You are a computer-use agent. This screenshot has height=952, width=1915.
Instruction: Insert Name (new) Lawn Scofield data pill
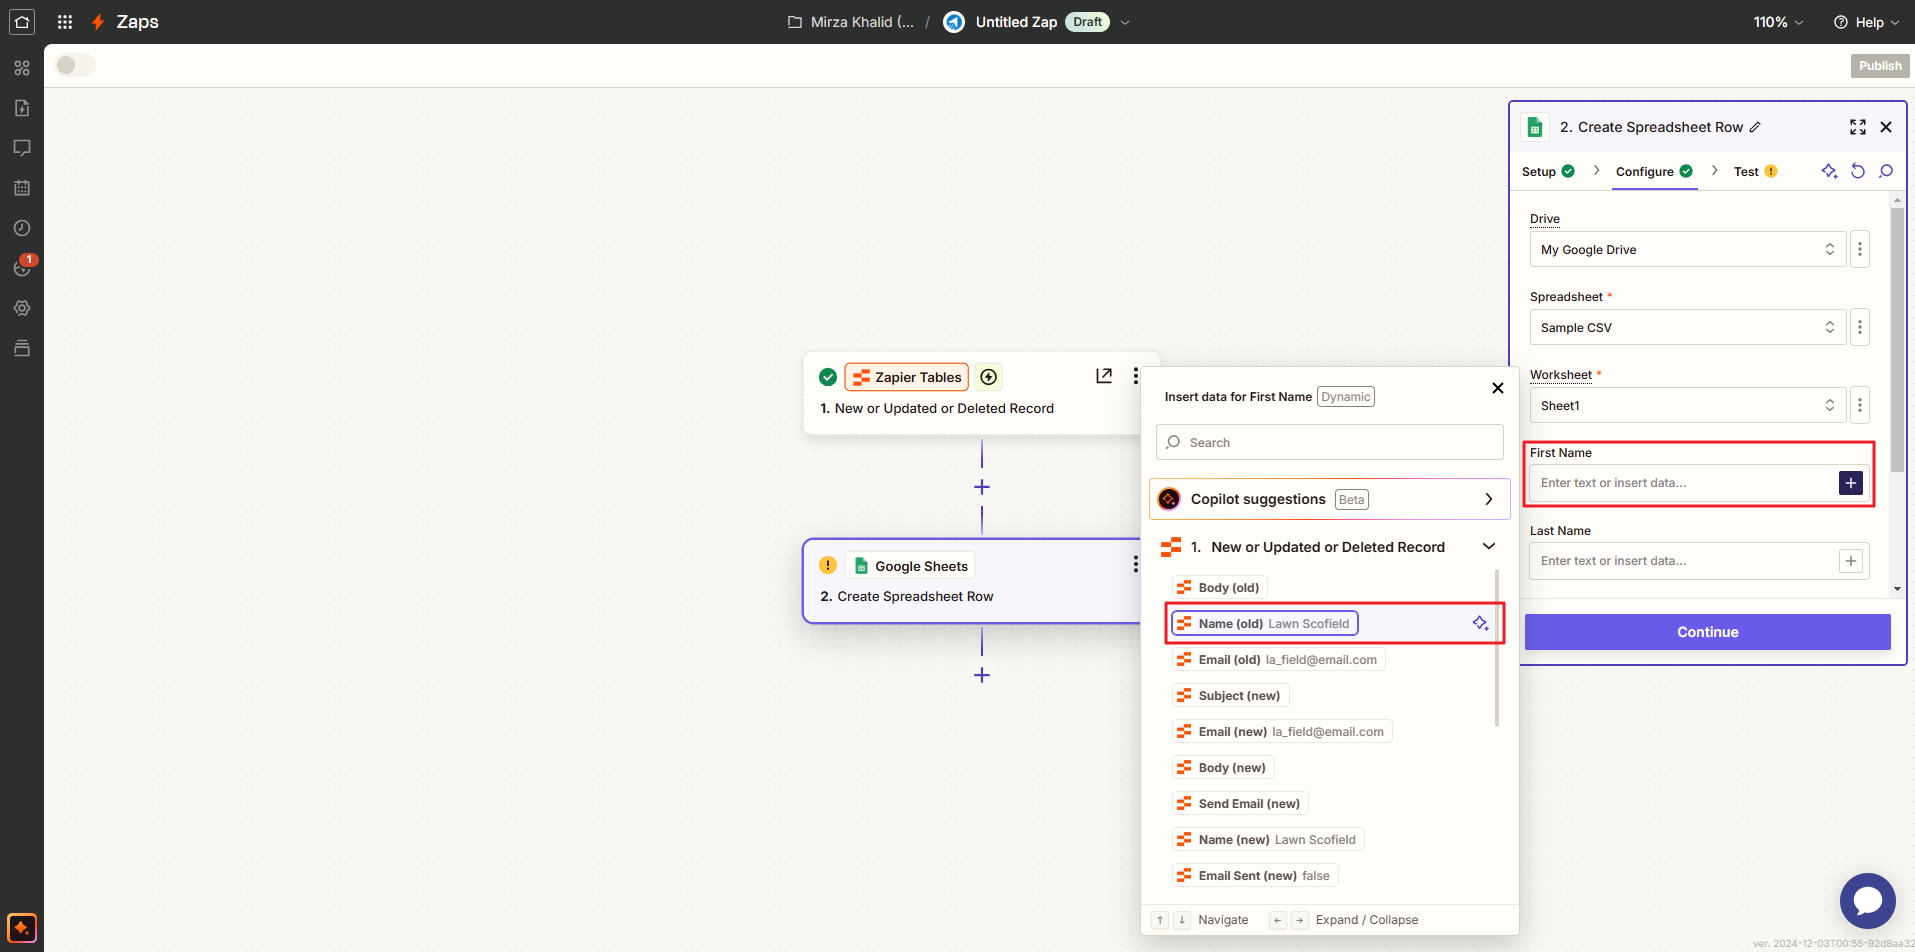tap(1266, 839)
